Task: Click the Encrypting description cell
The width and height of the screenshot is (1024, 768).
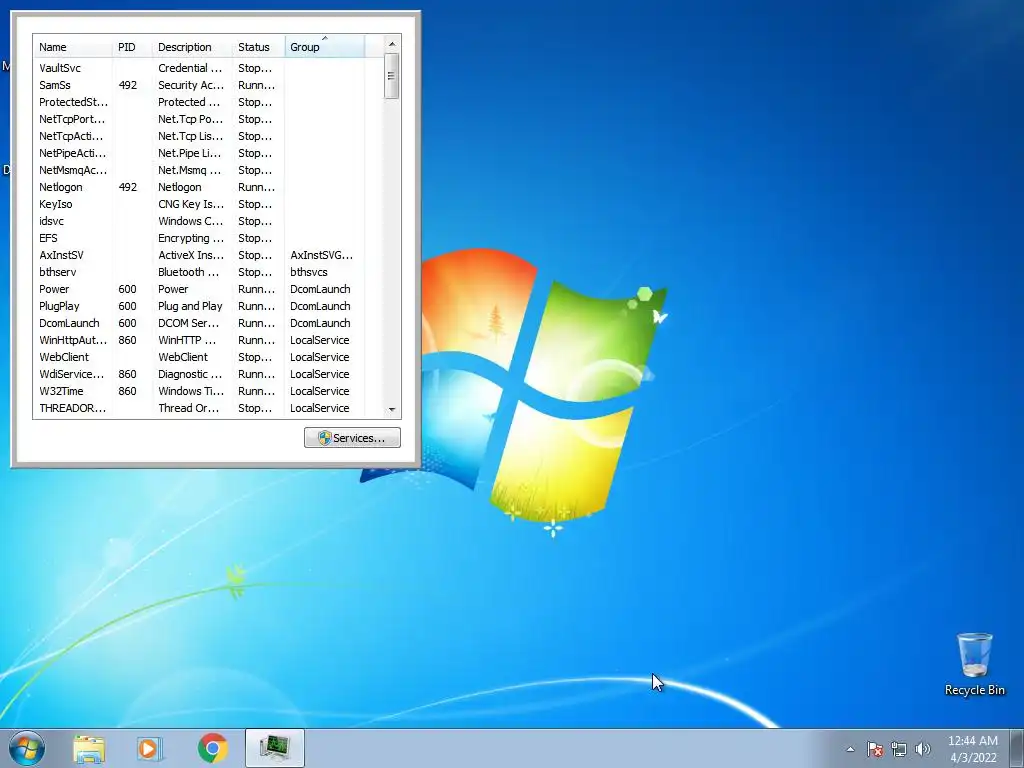Action: pyautogui.click(x=191, y=238)
